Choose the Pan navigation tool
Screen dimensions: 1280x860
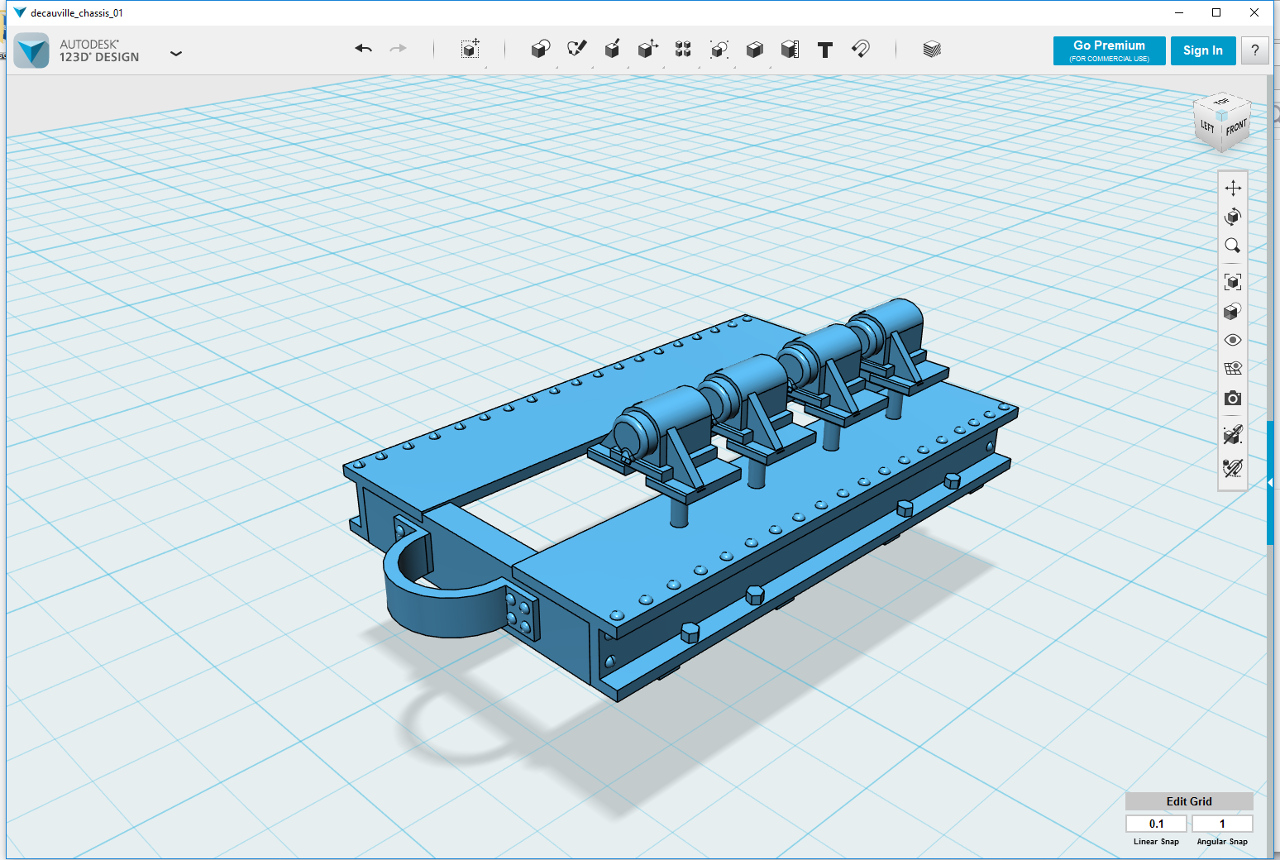(1233, 188)
